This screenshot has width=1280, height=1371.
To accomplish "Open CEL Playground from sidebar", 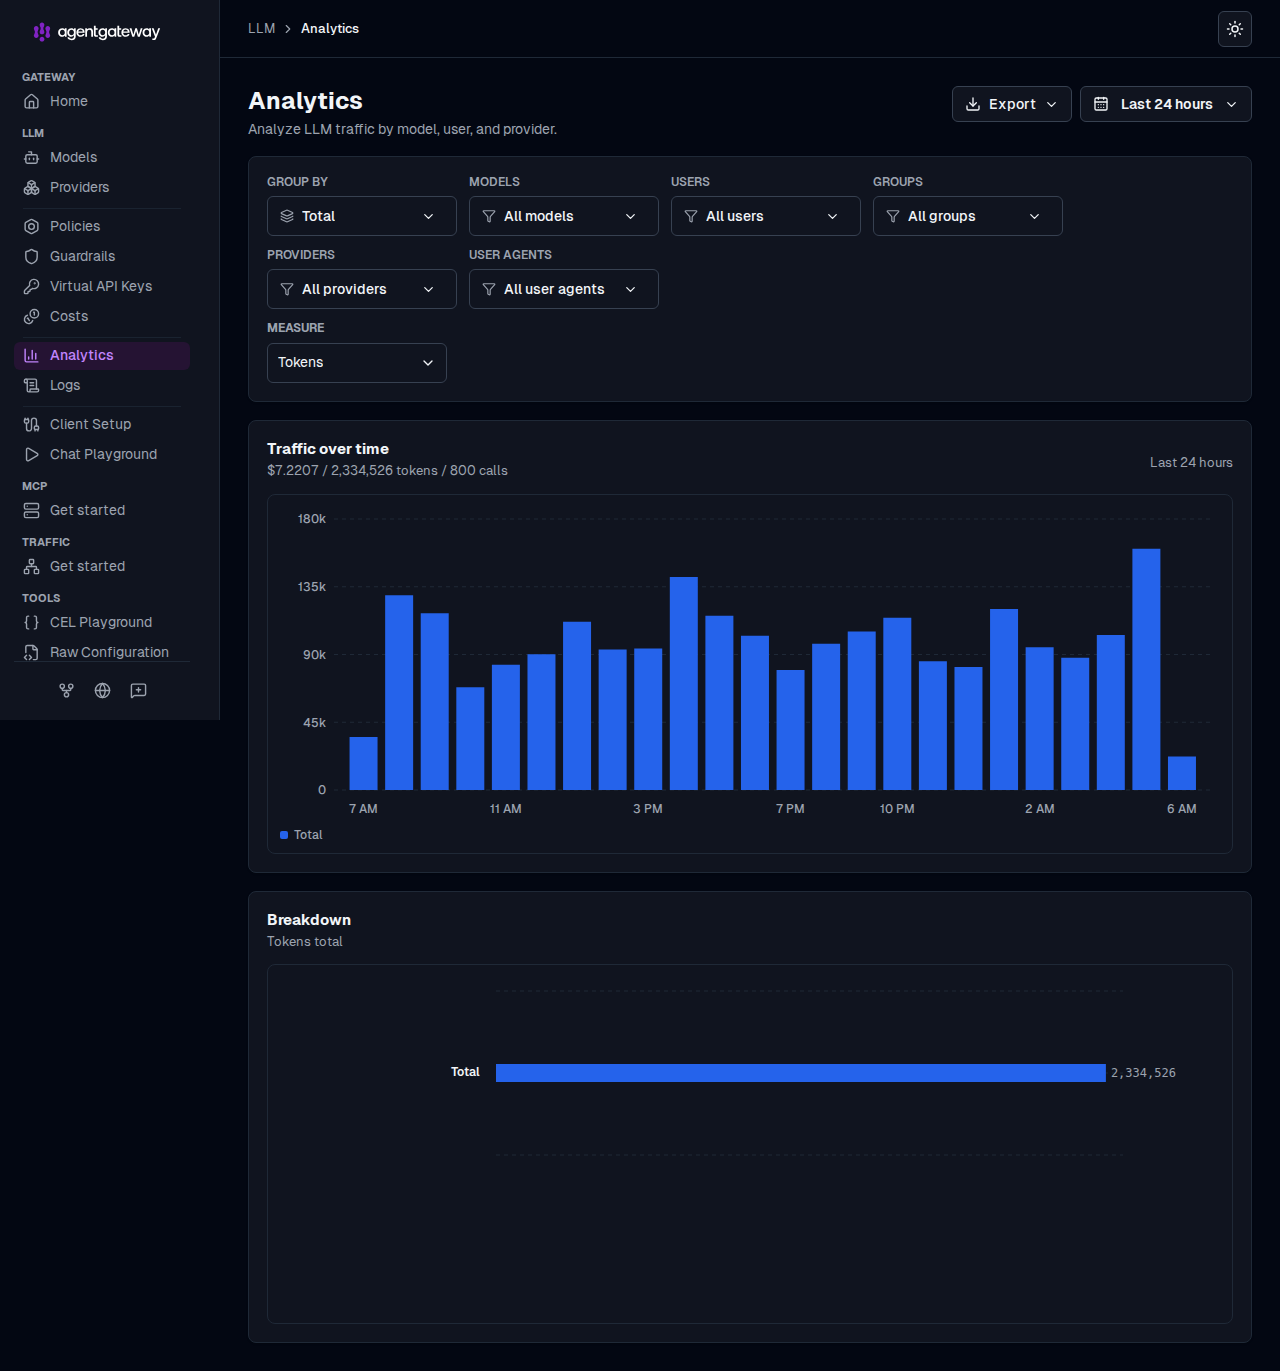I will [x=102, y=622].
